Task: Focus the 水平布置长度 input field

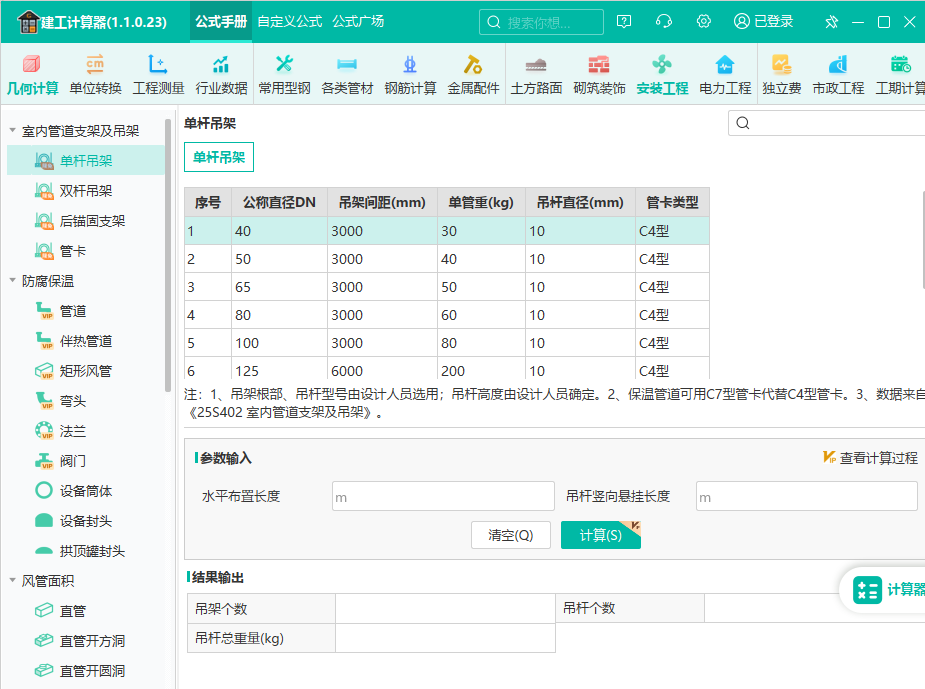Action: coord(443,496)
